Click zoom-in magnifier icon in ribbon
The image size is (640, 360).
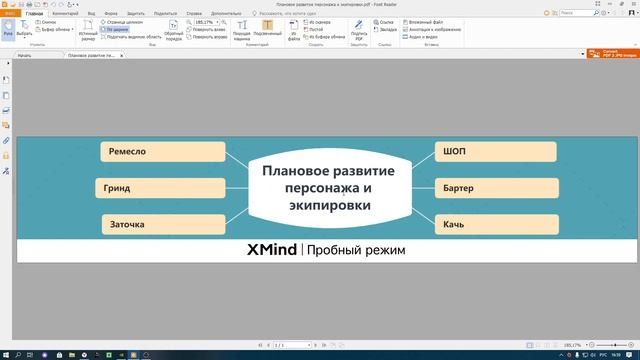(x=224, y=22)
